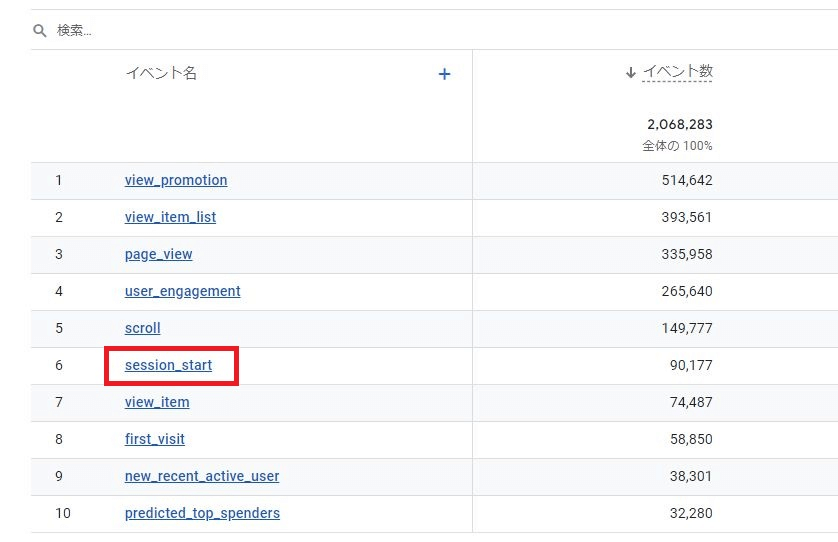Image resolution: width=838 pixels, height=542 pixels.
Task: Open the scroll event link
Action: coord(142,328)
